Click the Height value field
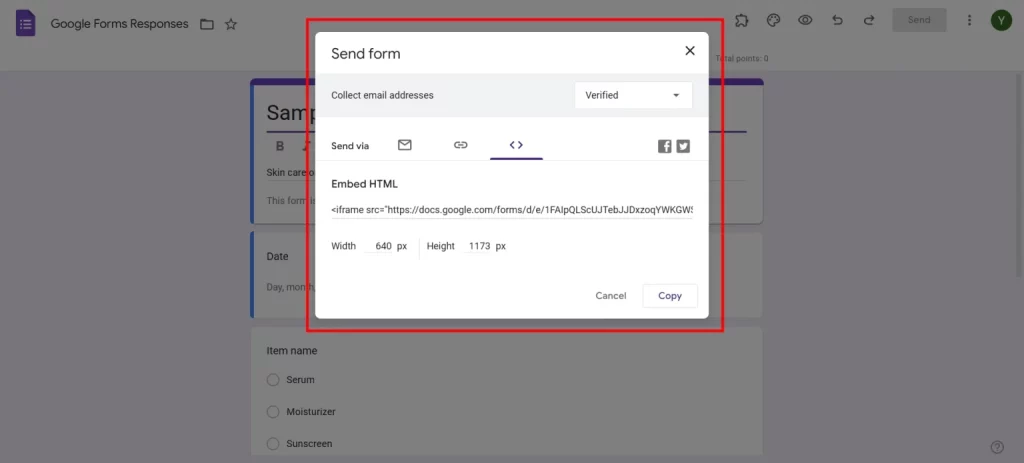The width and height of the screenshot is (1024, 463). 478,246
